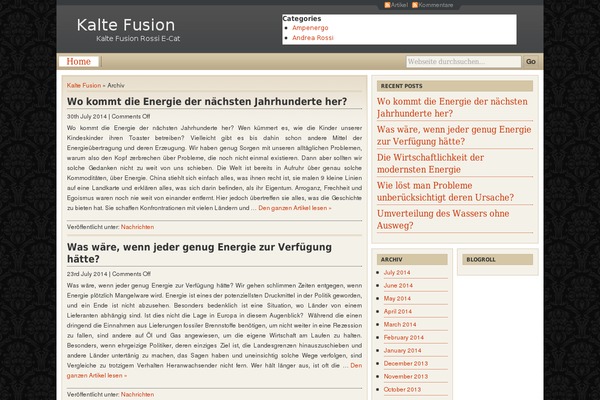Open the May 2014 archive
The height and width of the screenshot is (400, 600).
[x=397, y=299]
